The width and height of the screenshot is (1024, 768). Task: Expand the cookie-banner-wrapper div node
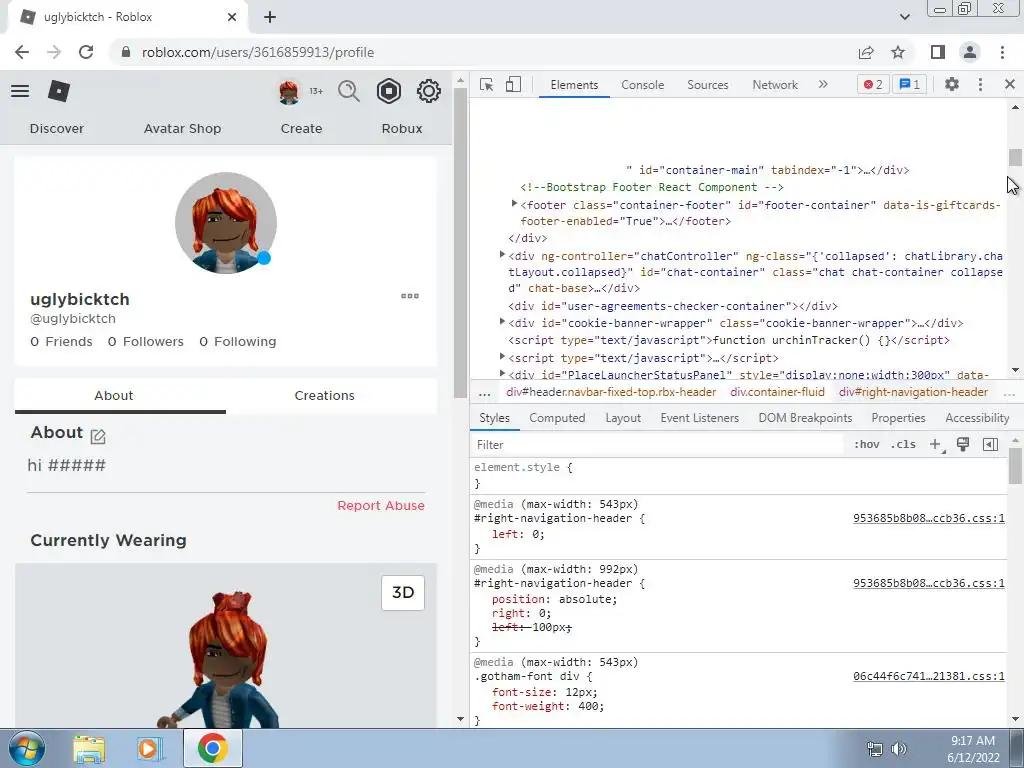(x=502, y=321)
